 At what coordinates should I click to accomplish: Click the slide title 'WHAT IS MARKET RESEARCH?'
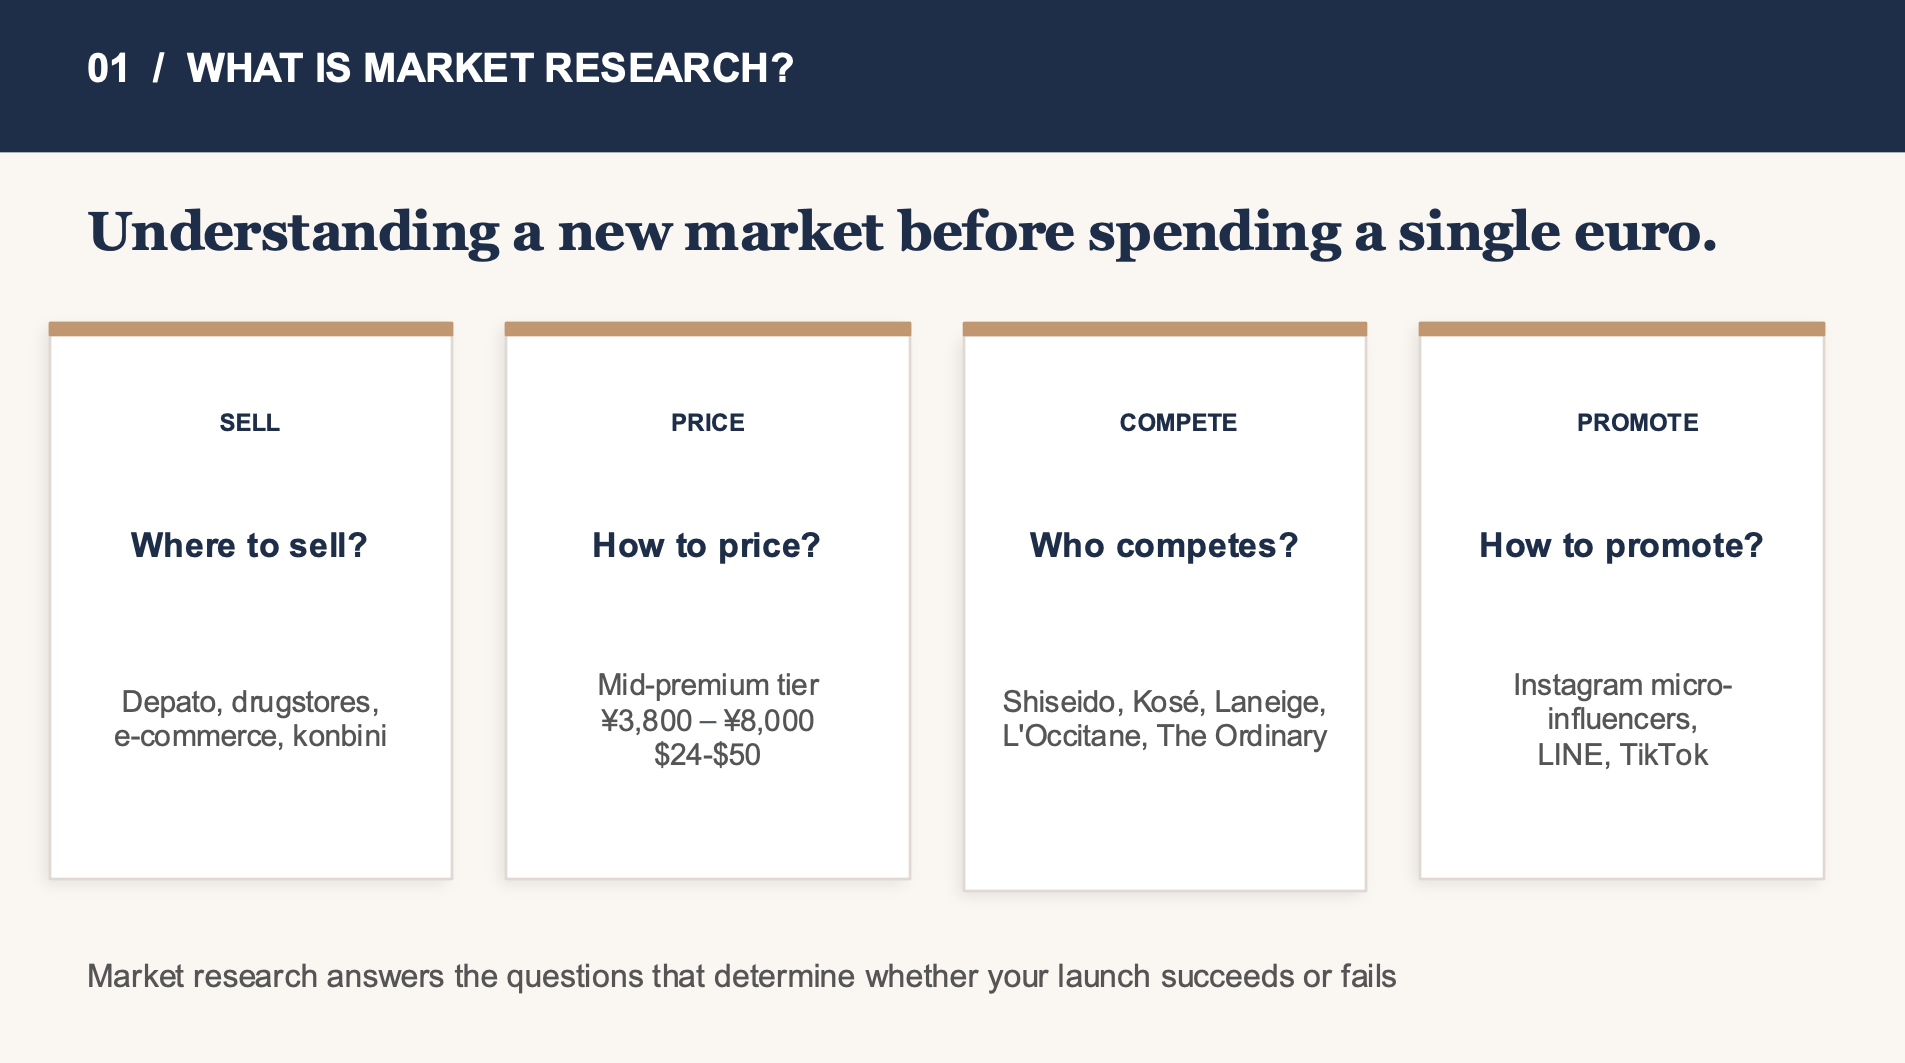[490, 68]
